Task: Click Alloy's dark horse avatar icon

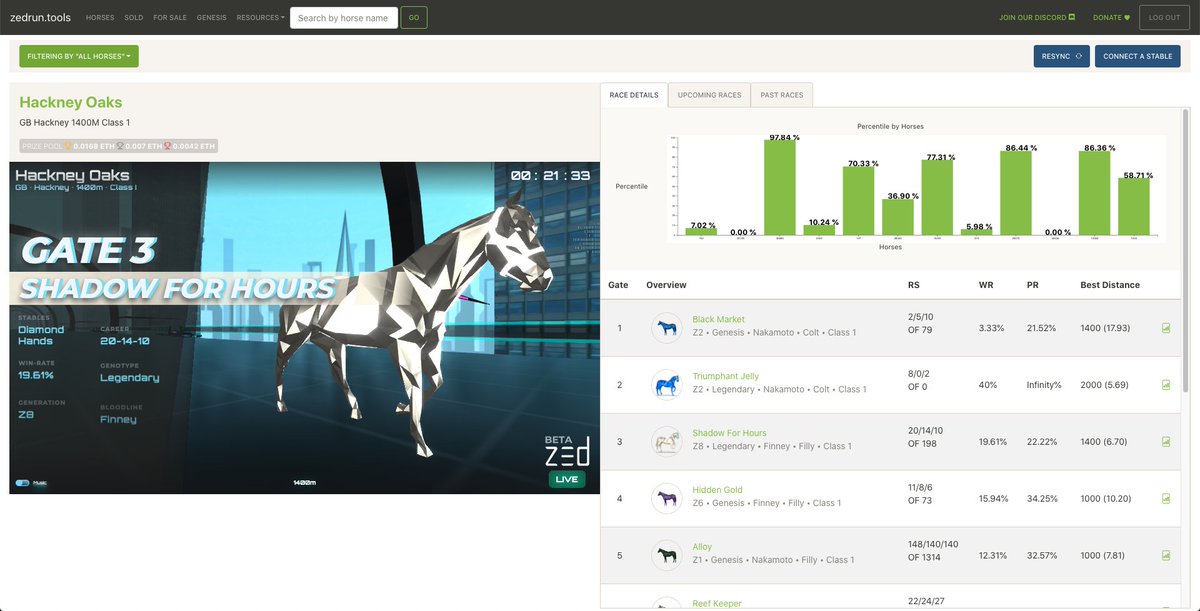Action: pyautogui.click(x=666, y=555)
